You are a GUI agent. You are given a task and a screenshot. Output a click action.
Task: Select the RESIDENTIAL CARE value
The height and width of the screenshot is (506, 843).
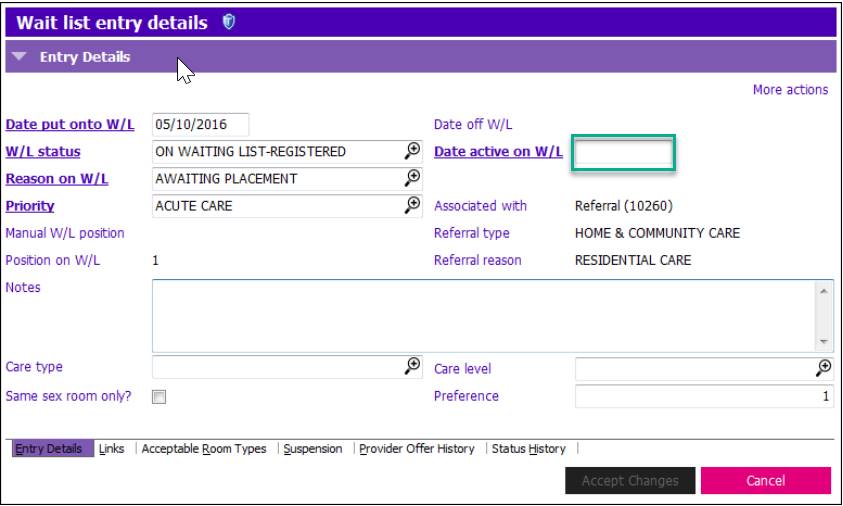click(633, 260)
